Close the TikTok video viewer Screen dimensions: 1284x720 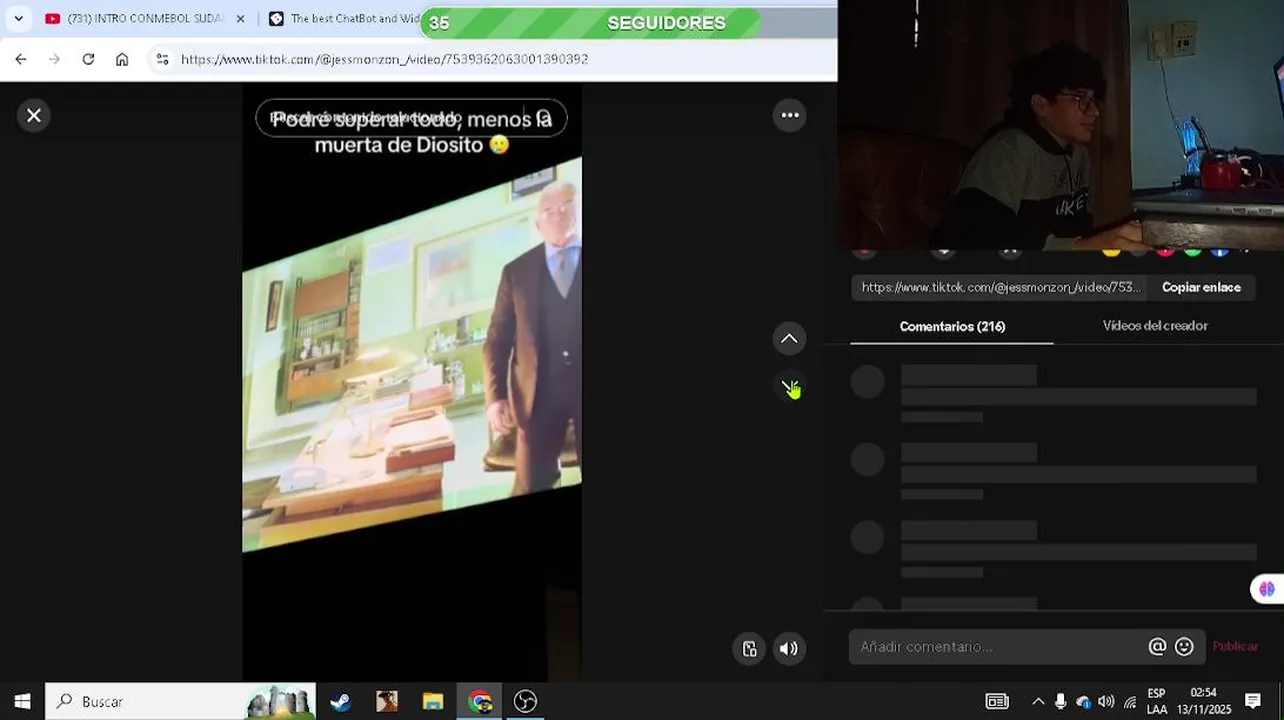34,115
